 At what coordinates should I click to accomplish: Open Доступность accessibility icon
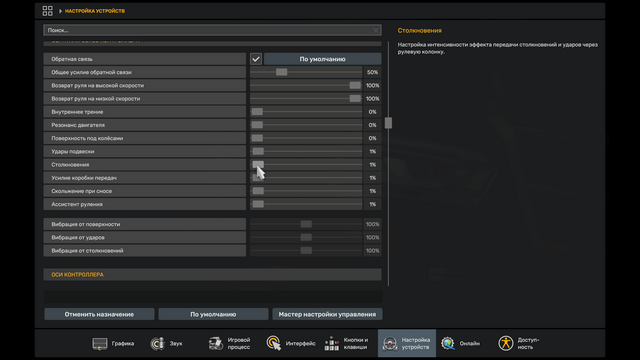(x=505, y=344)
